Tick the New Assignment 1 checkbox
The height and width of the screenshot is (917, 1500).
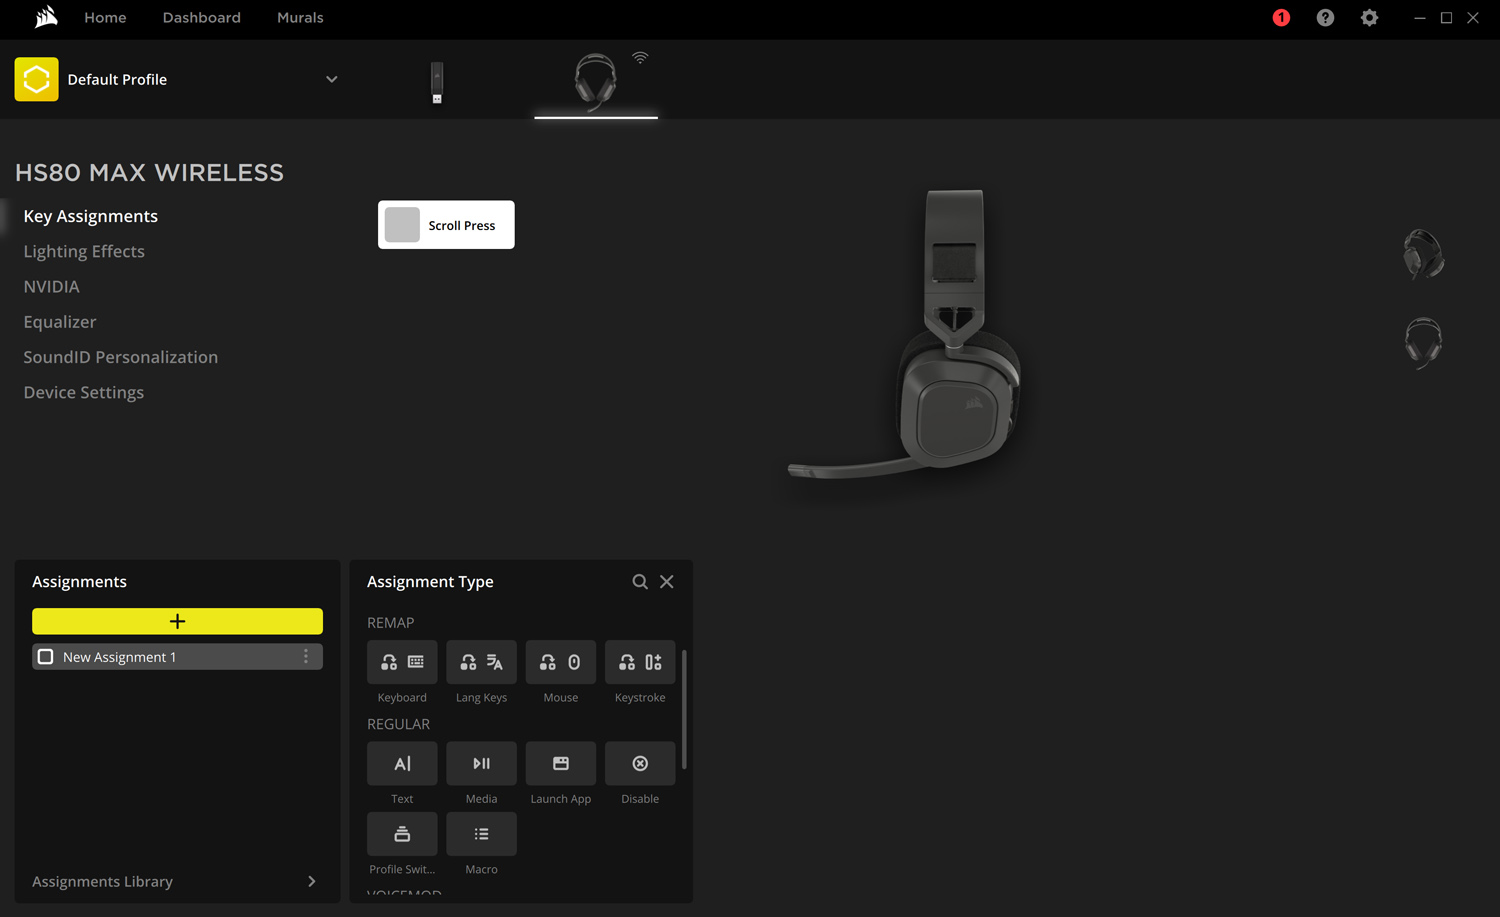tap(46, 657)
